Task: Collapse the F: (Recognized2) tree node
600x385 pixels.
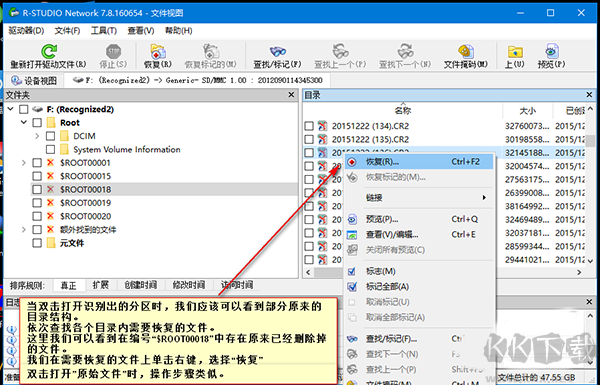Action: (x=11, y=109)
